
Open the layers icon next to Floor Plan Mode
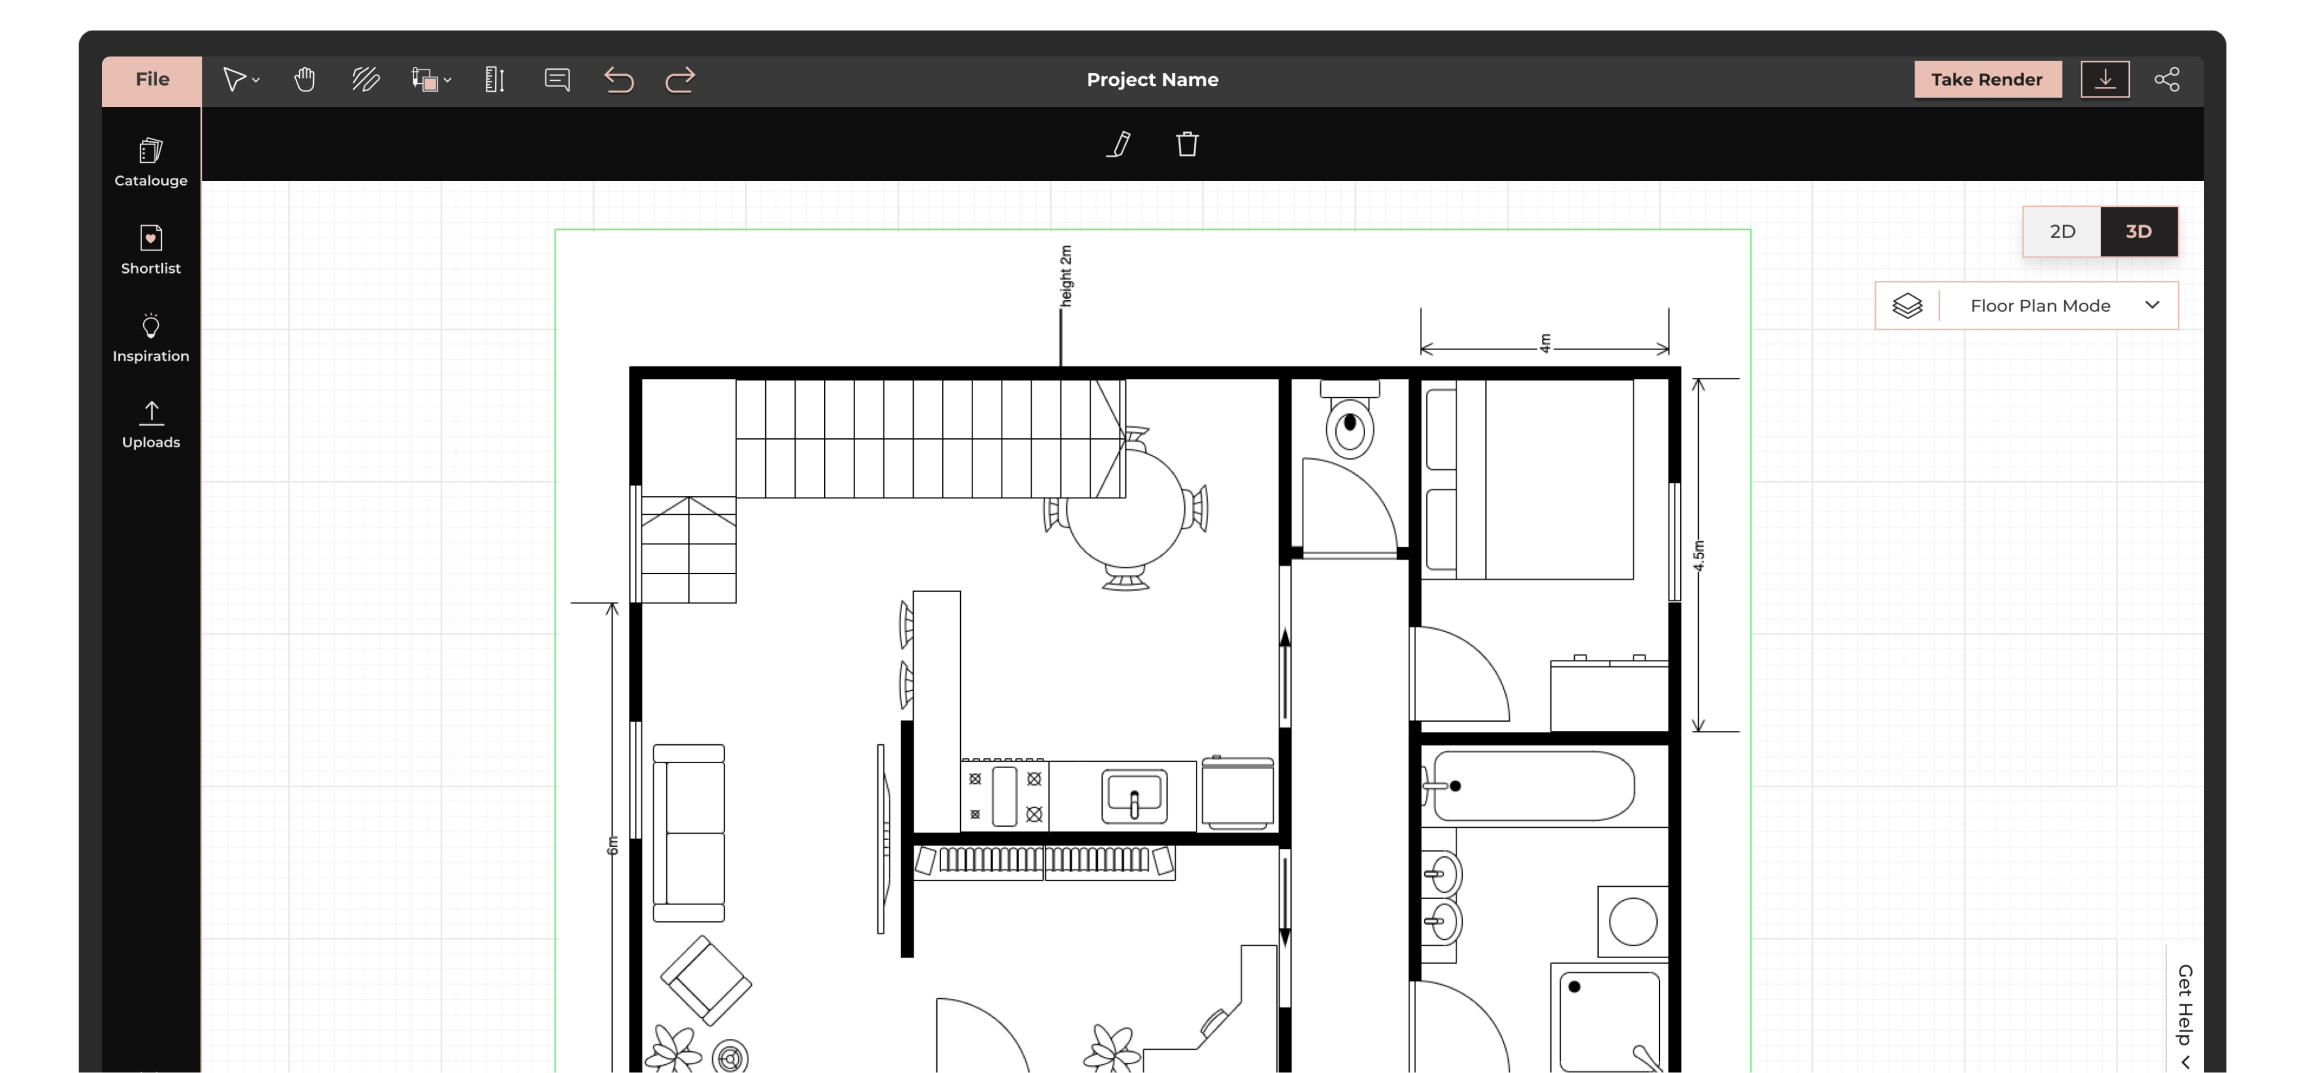click(x=1908, y=305)
